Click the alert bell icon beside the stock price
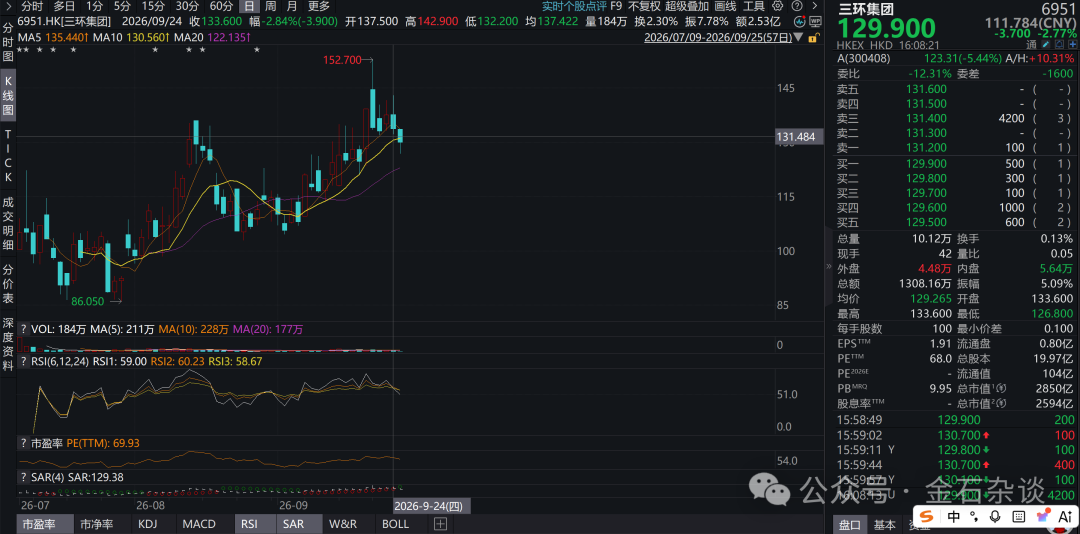1080x534 pixels. click(1059, 44)
